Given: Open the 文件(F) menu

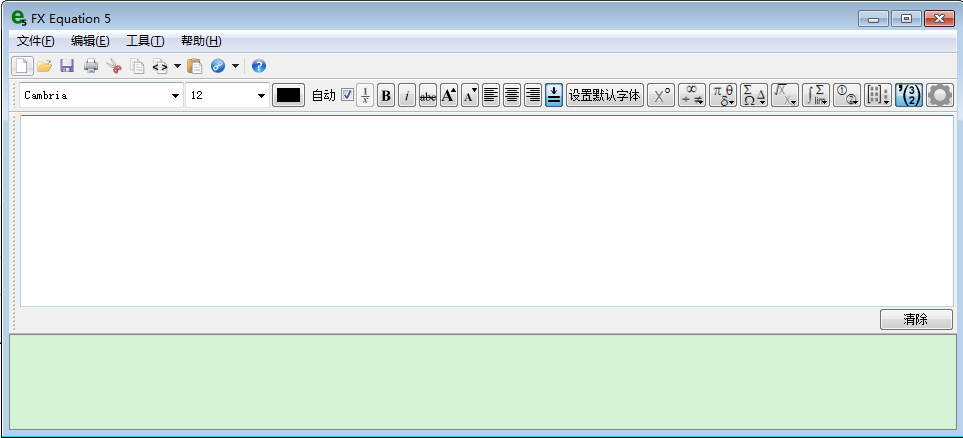Looking at the screenshot, I should click(36, 41).
